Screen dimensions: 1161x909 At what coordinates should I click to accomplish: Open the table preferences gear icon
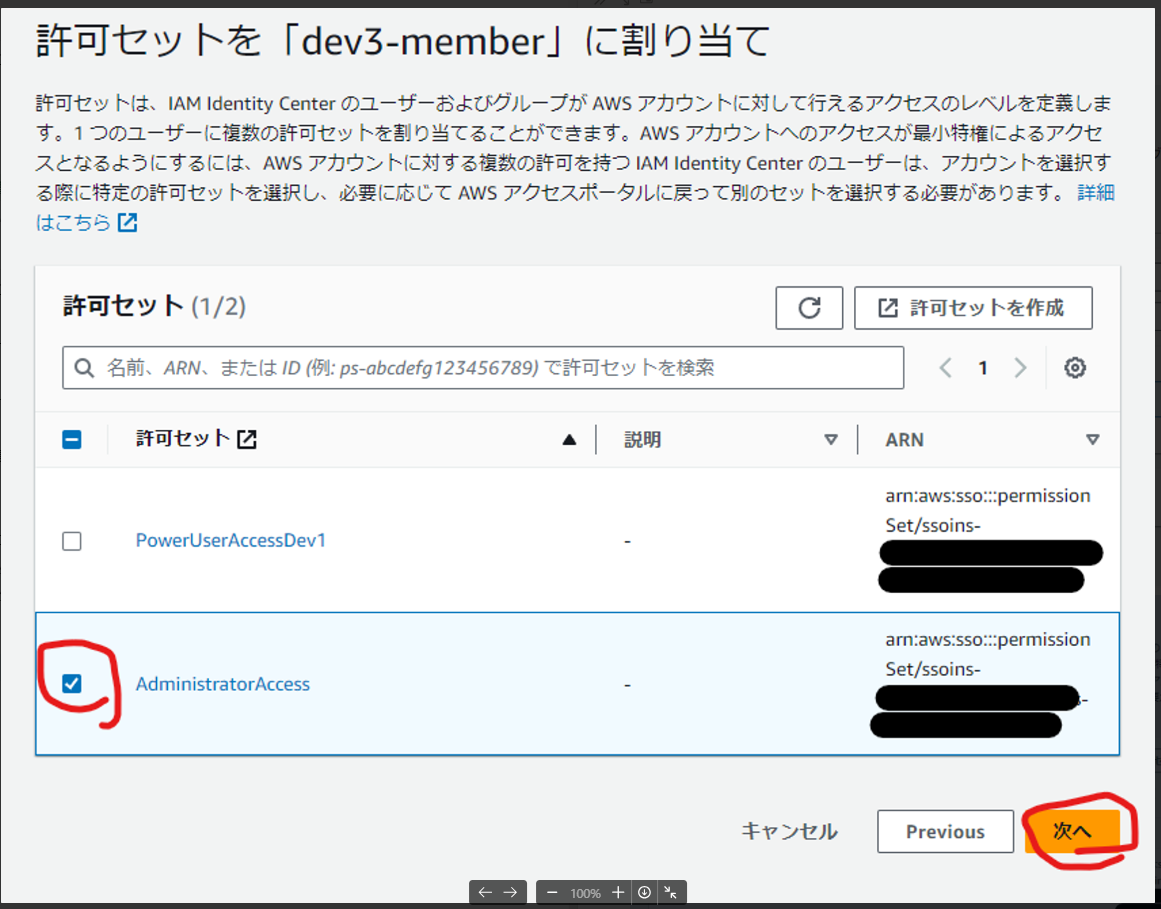(x=1074, y=368)
